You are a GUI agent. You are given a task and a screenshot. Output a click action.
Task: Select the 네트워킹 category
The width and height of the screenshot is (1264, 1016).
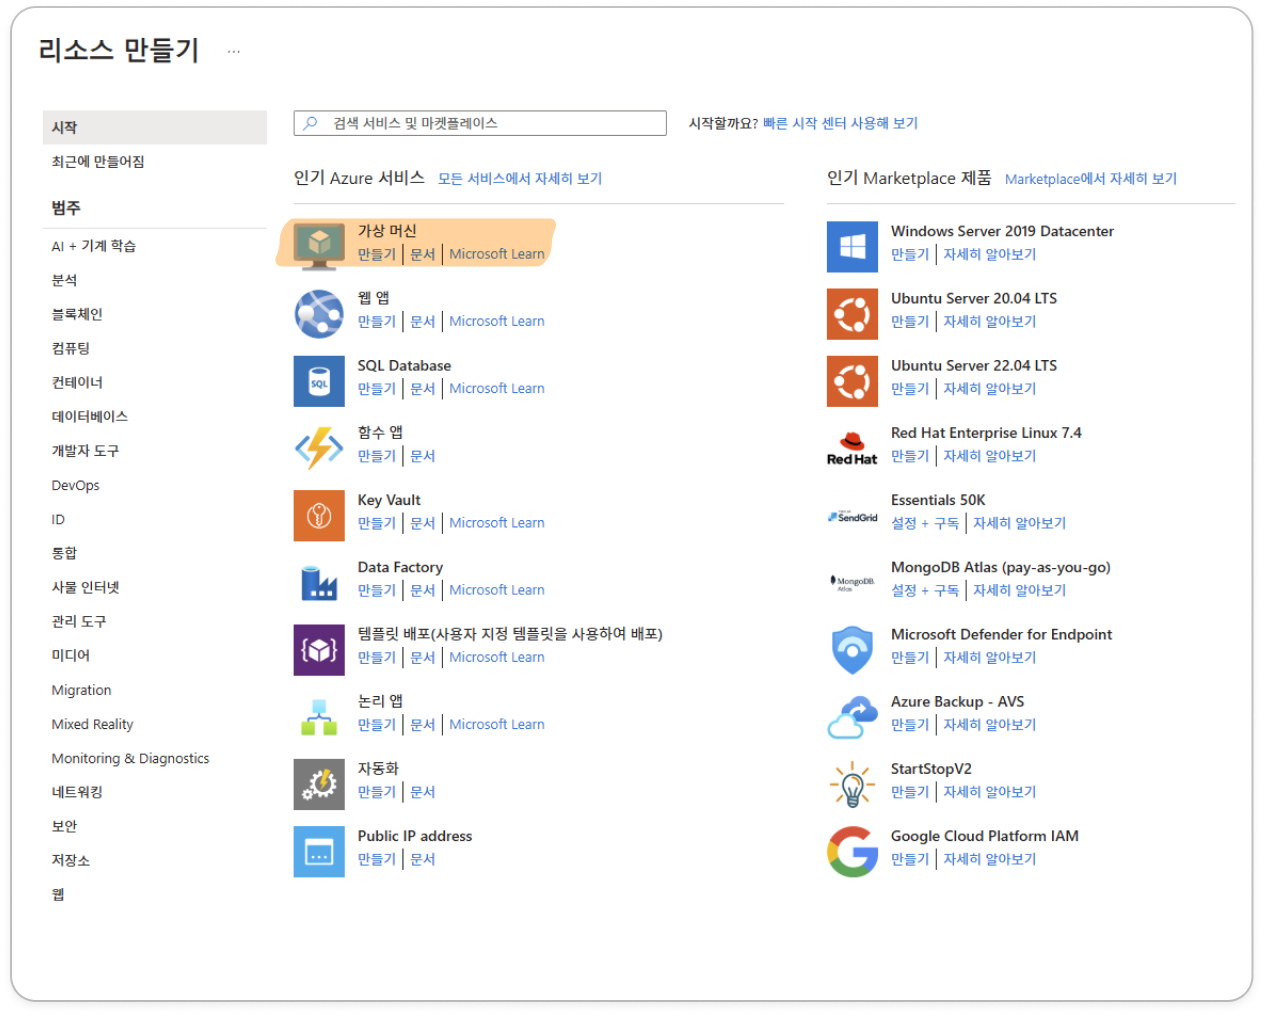(x=77, y=792)
